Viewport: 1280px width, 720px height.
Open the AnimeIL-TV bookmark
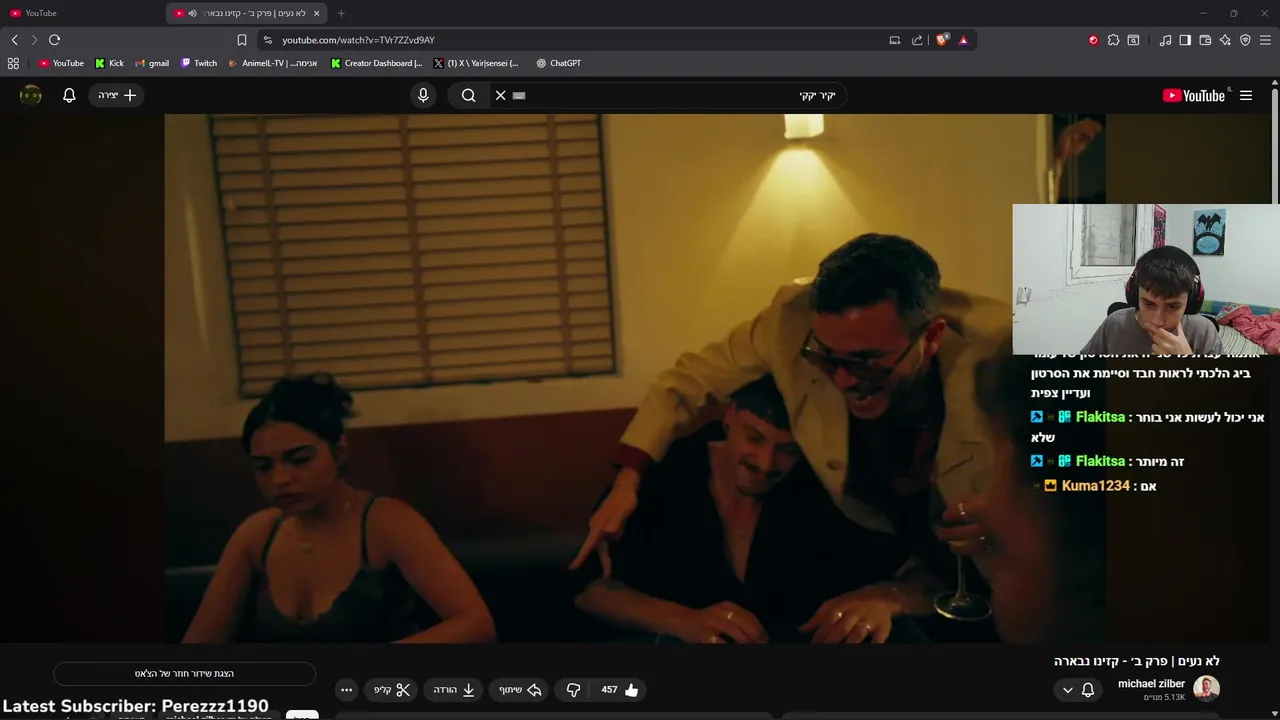(x=273, y=63)
